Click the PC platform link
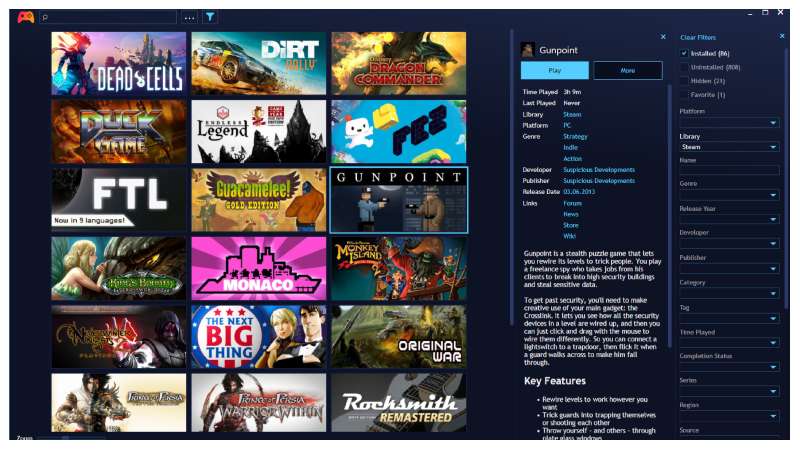Viewport: 800px width, 450px height. pos(567,125)
